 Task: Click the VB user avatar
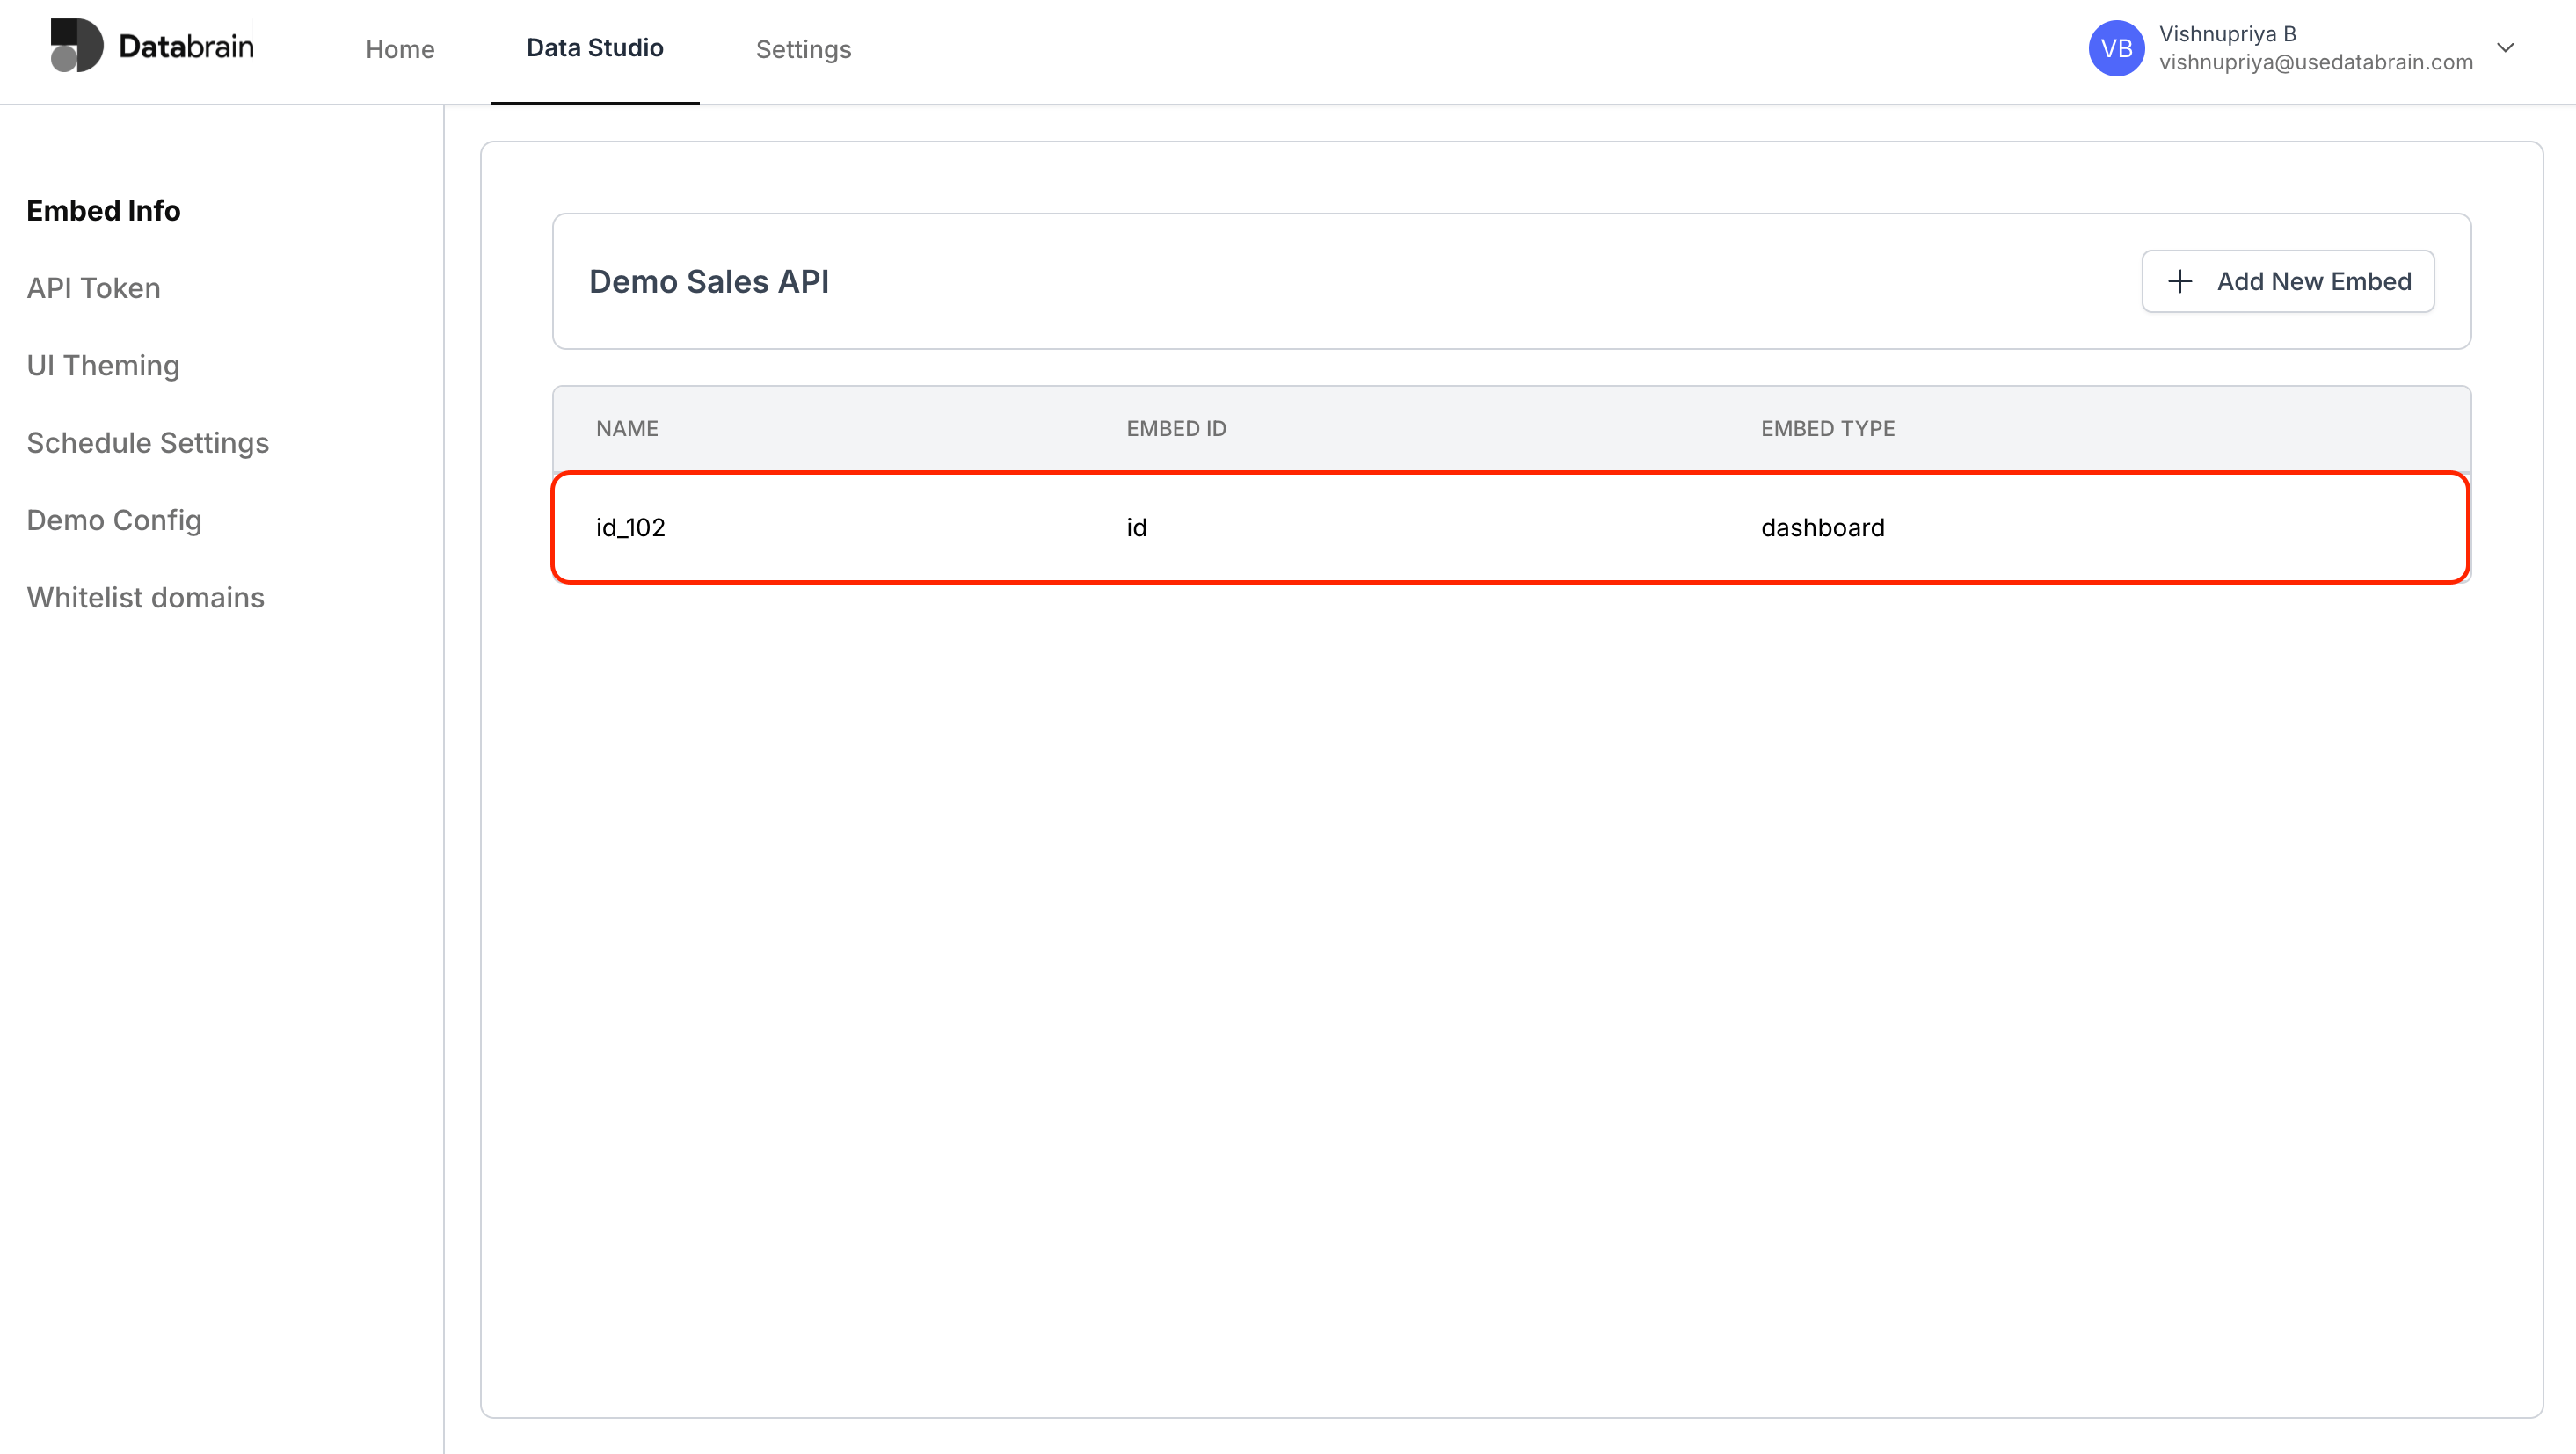point(2116,48)
